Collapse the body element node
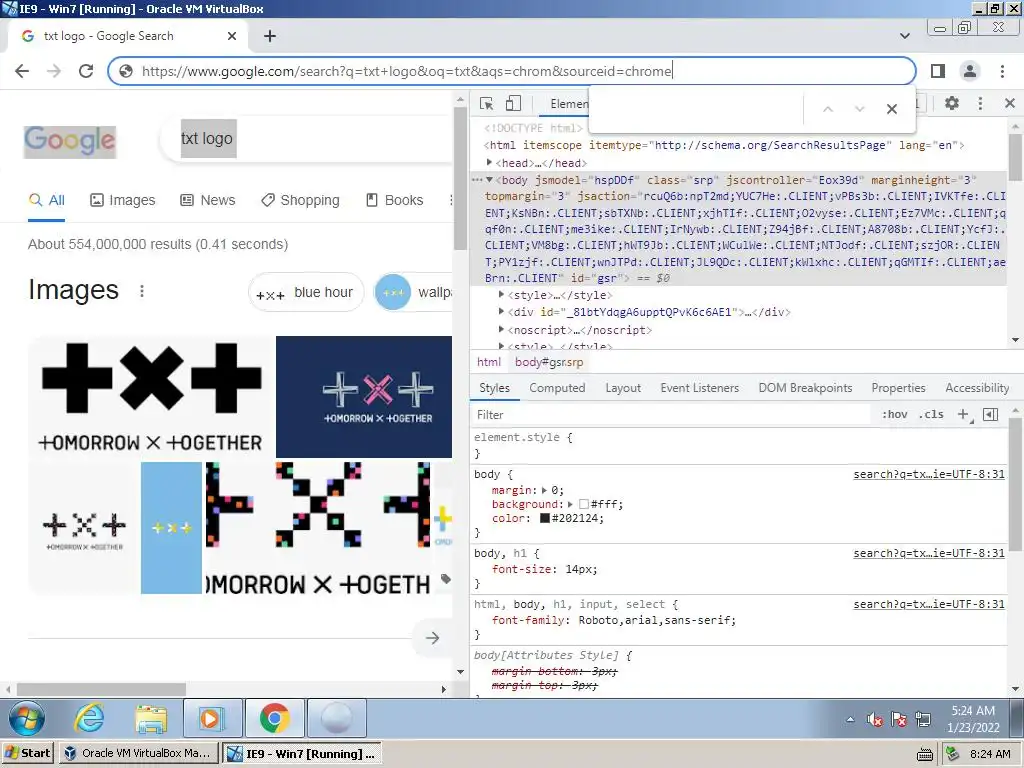 pos(489,180)
